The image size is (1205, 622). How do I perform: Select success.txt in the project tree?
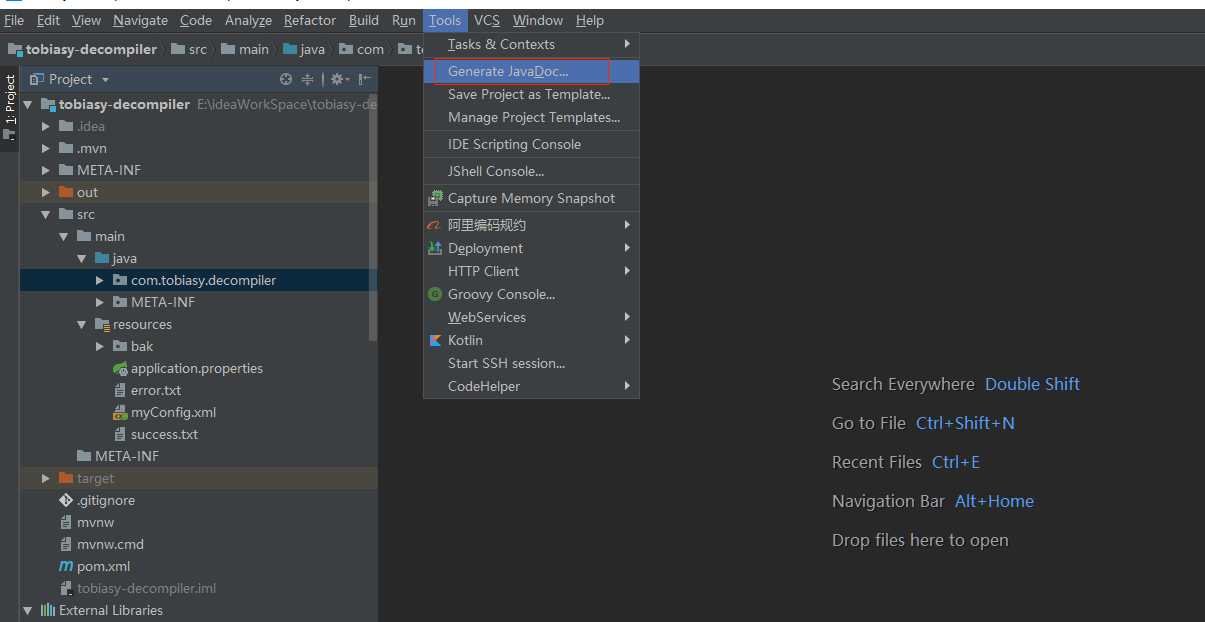click(164, 434)
